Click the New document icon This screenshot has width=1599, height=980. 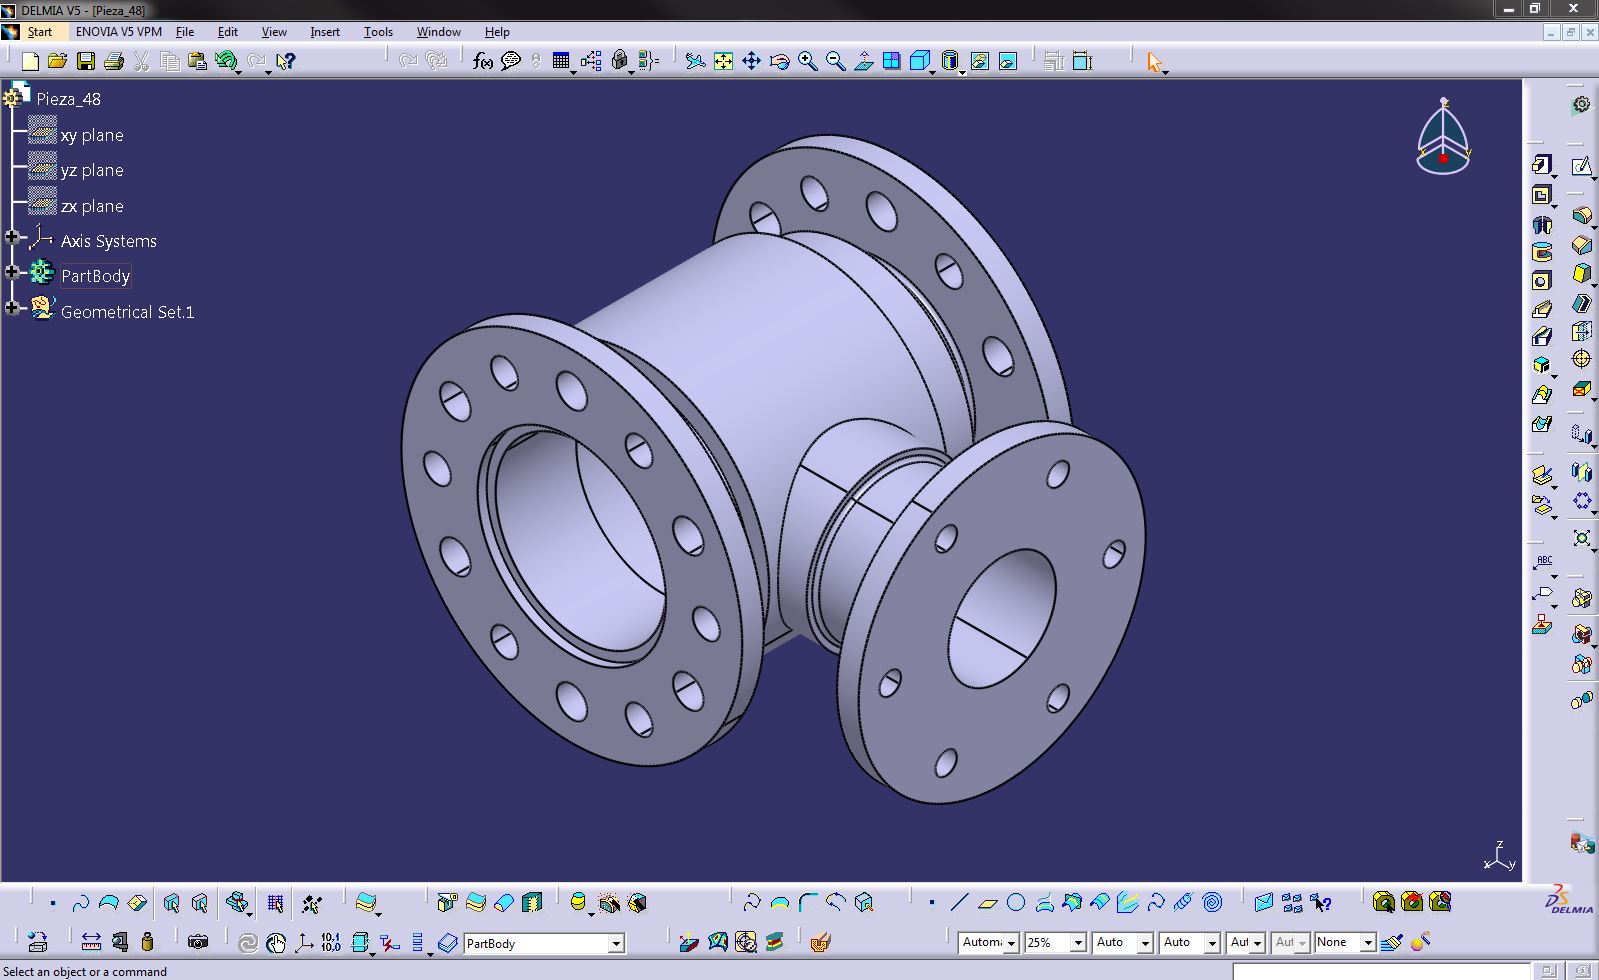30,62
